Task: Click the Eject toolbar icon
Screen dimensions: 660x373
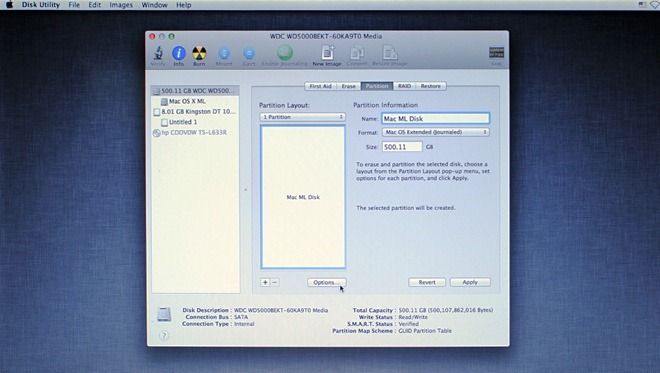Action: [x=249, y=53]
